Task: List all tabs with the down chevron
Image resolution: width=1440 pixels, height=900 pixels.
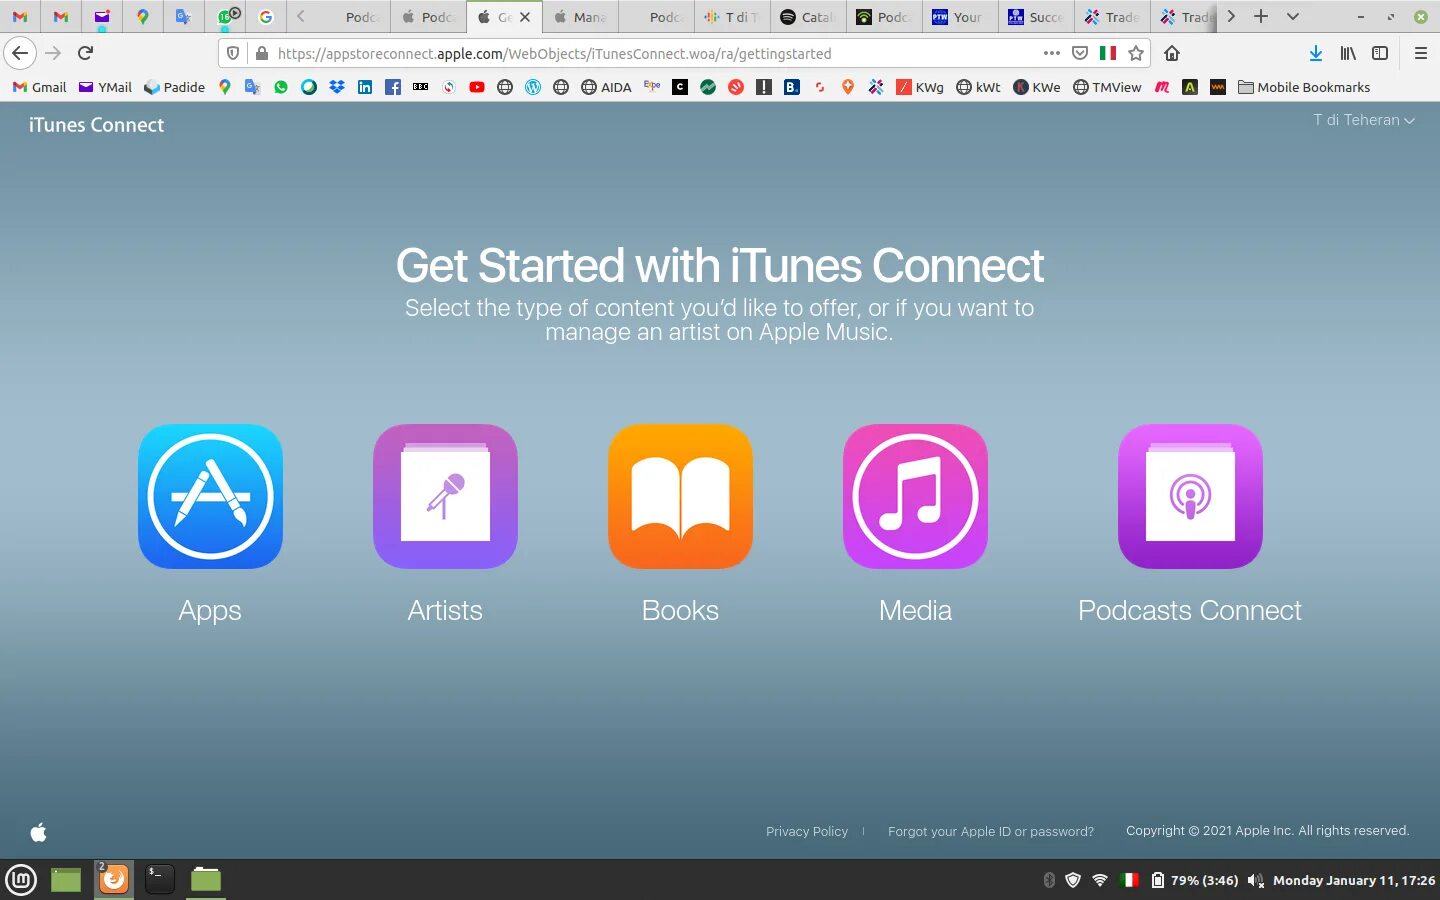Action: (1293, 17)
